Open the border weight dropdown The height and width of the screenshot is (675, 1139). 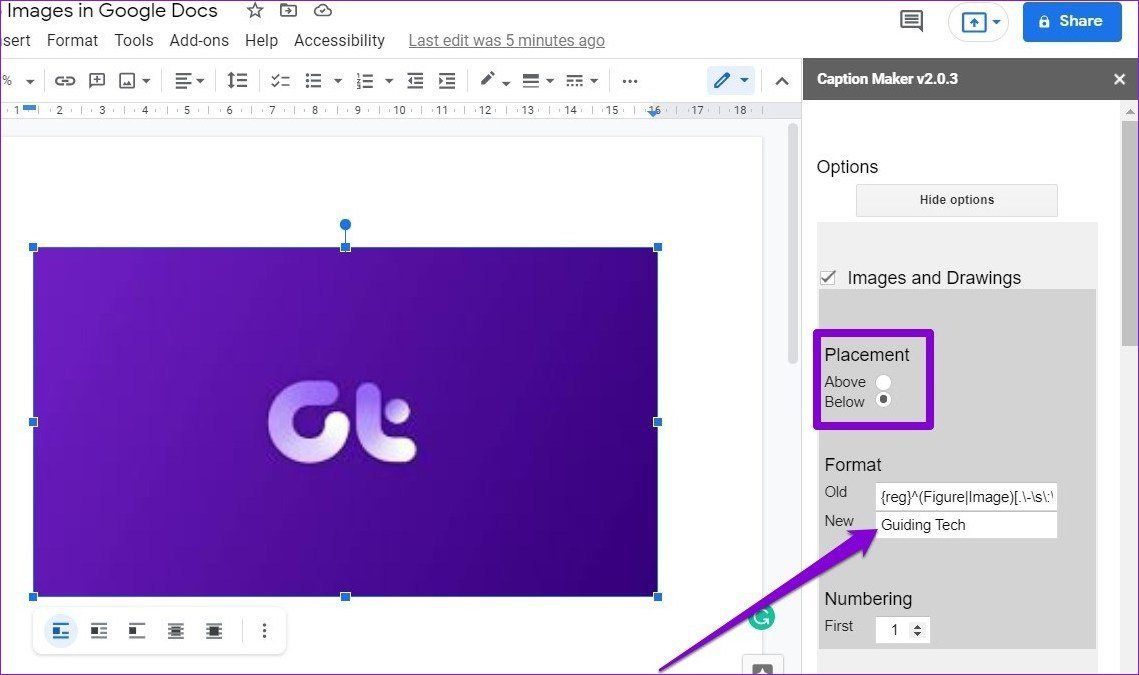[x=538, y=81]
